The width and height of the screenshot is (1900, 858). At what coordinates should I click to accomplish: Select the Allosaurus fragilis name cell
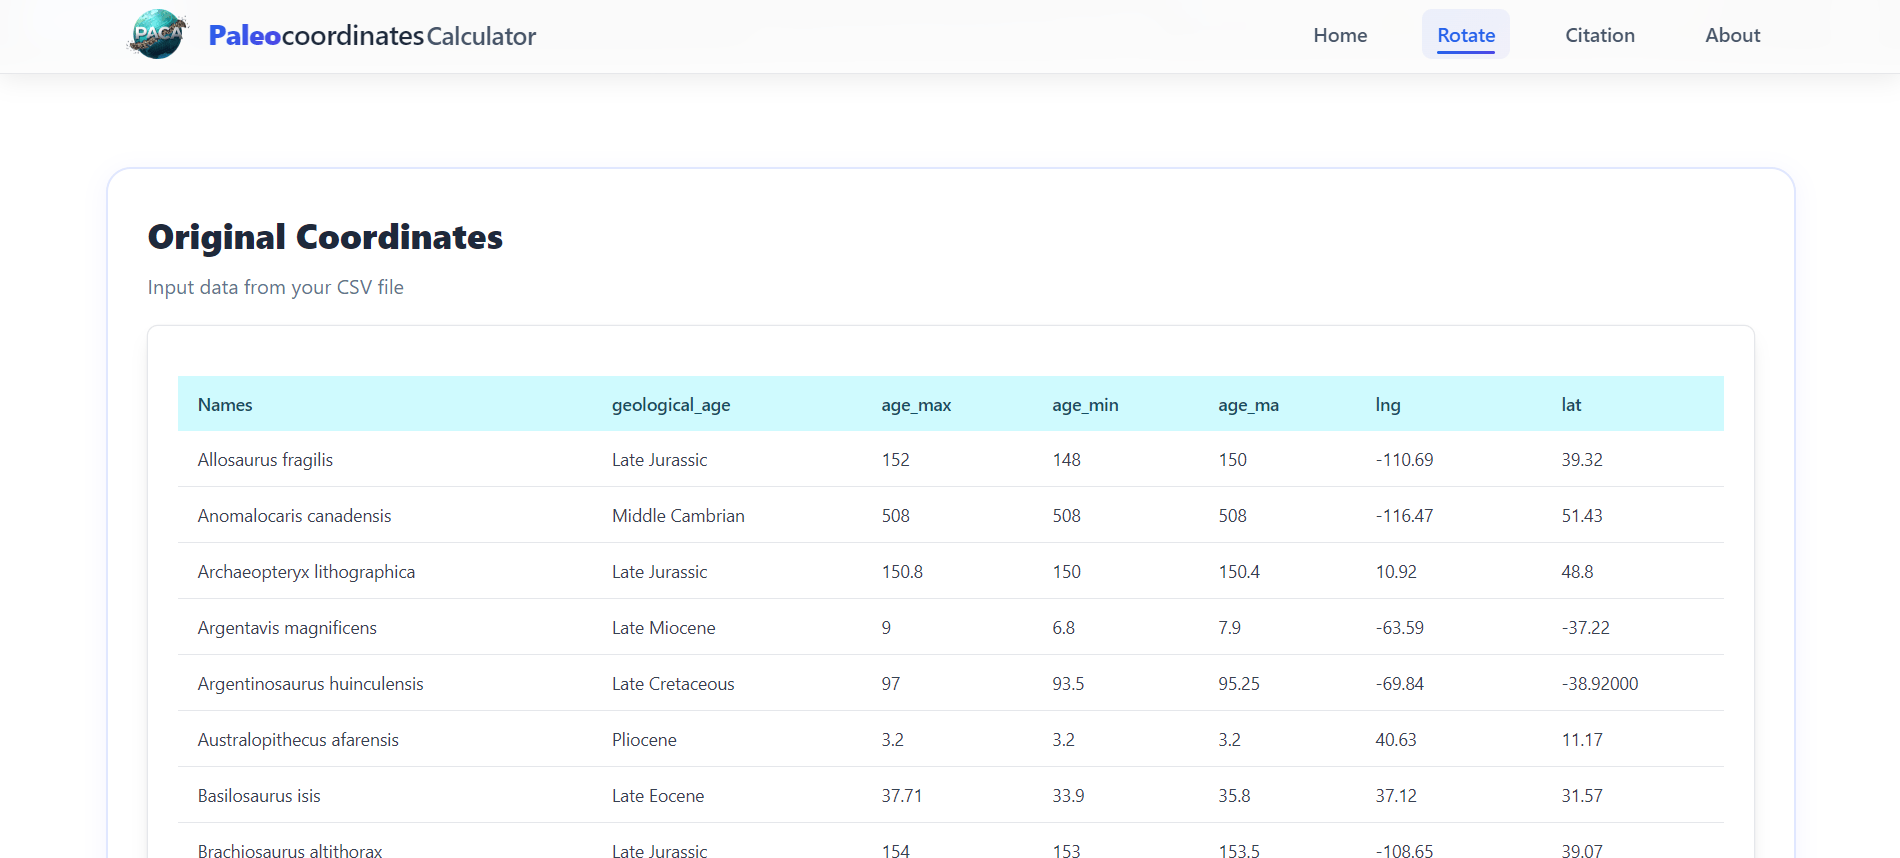tap(265, 460)
